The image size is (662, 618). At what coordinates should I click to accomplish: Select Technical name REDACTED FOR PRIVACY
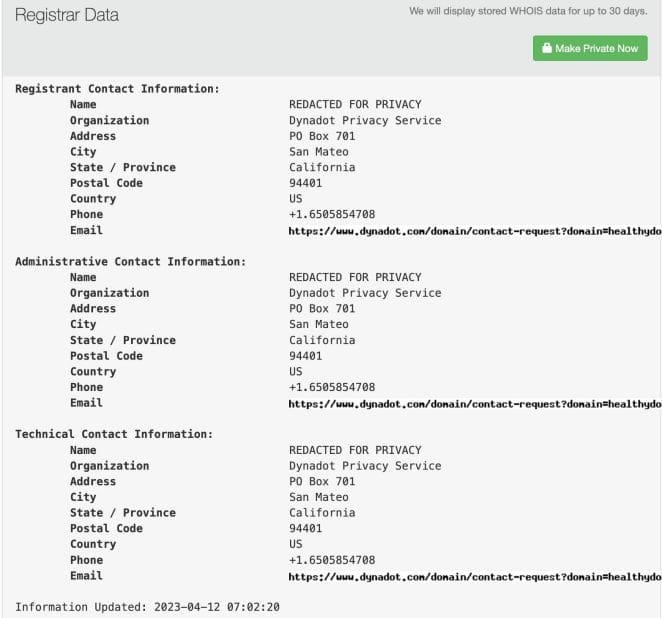click(355, 450)
